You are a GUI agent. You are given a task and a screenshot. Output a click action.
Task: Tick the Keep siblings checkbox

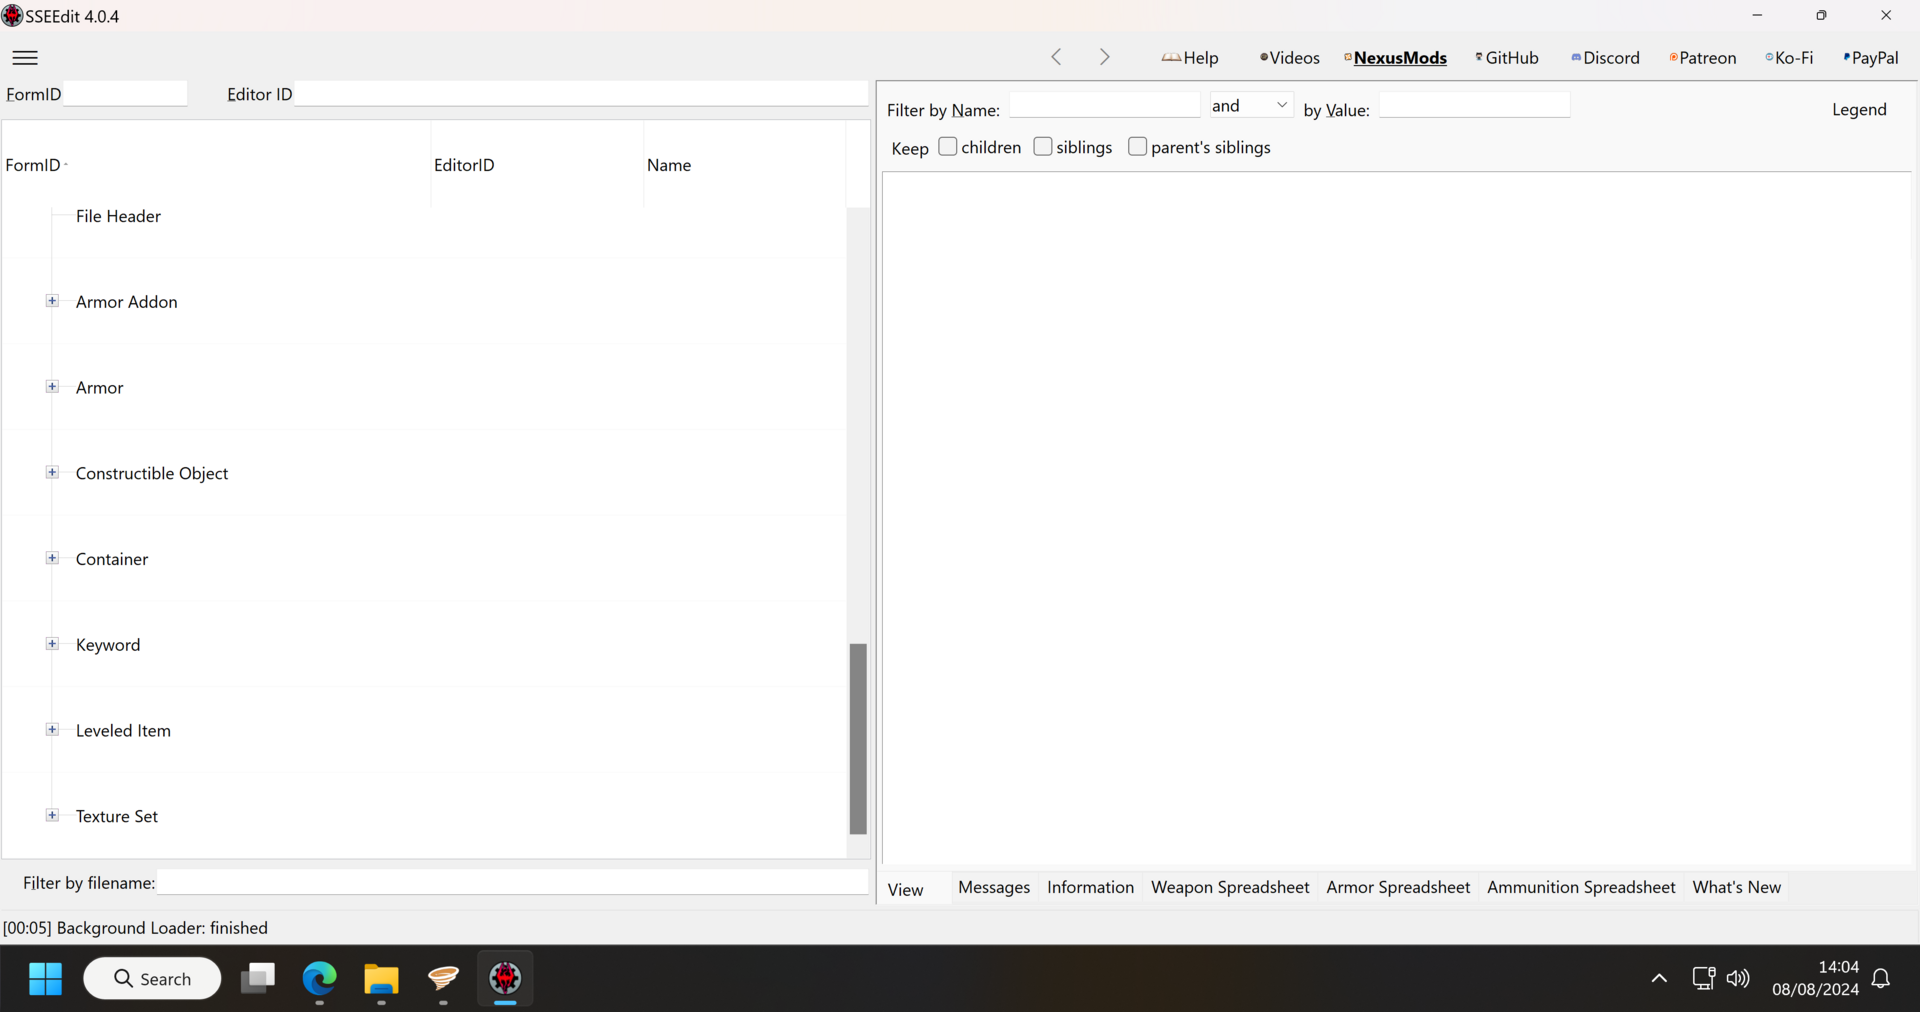click(x=1043, y=146)
